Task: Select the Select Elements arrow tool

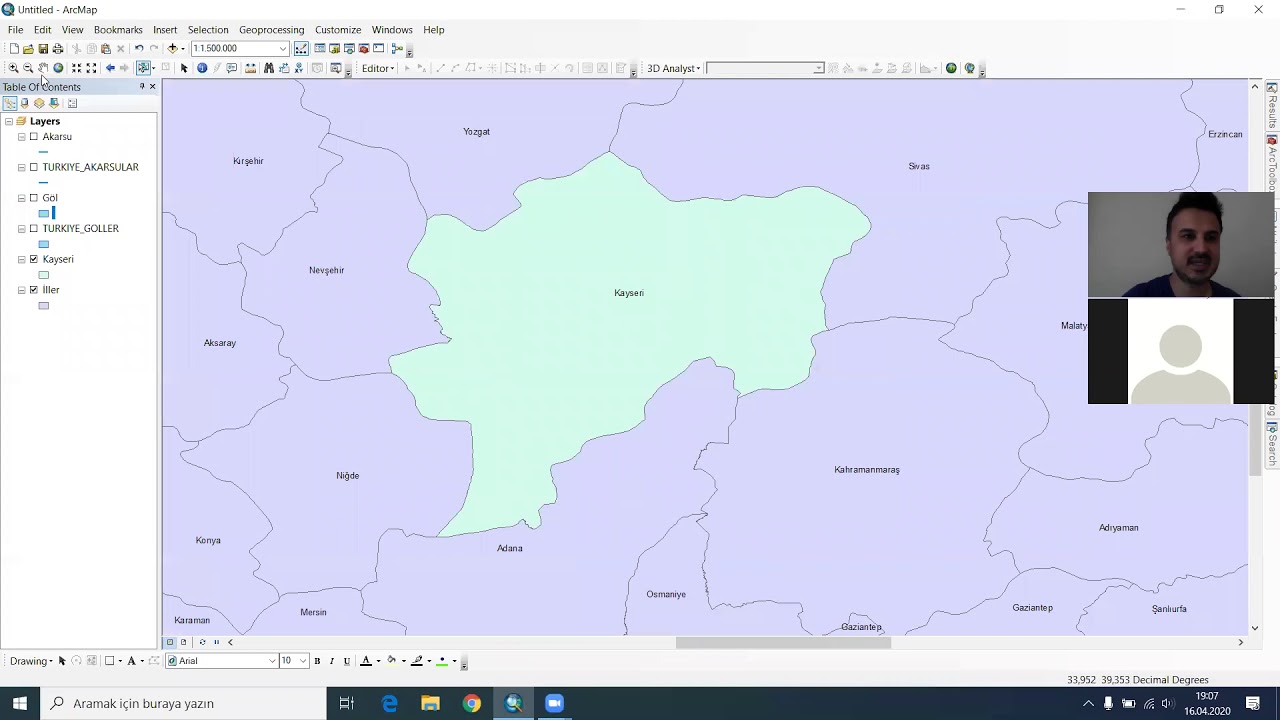Action: (184, 68)
